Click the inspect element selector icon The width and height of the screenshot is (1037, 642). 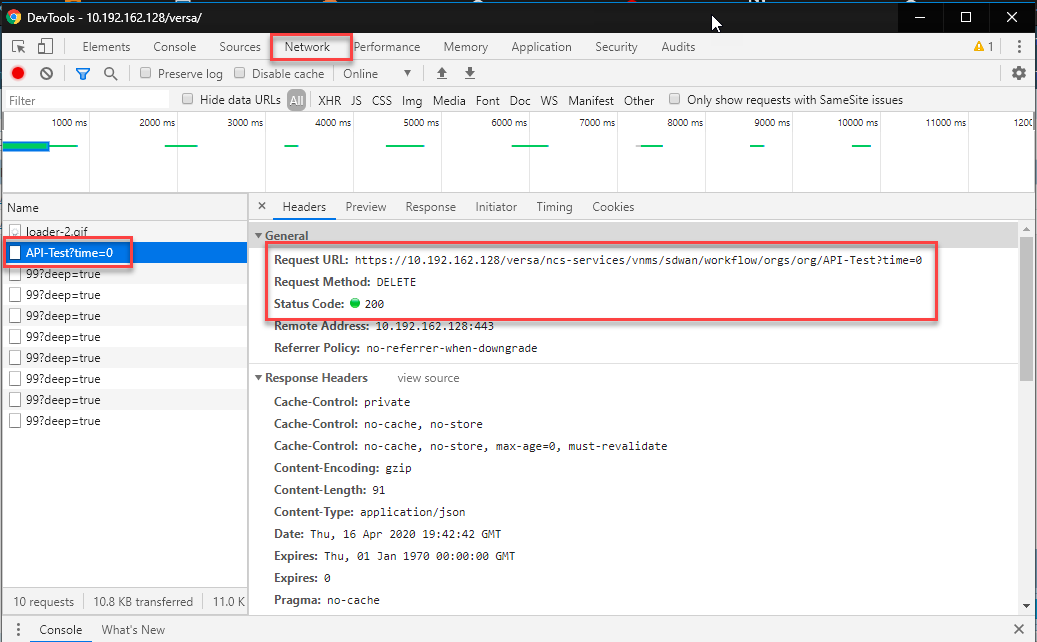[x=19, y=47]
